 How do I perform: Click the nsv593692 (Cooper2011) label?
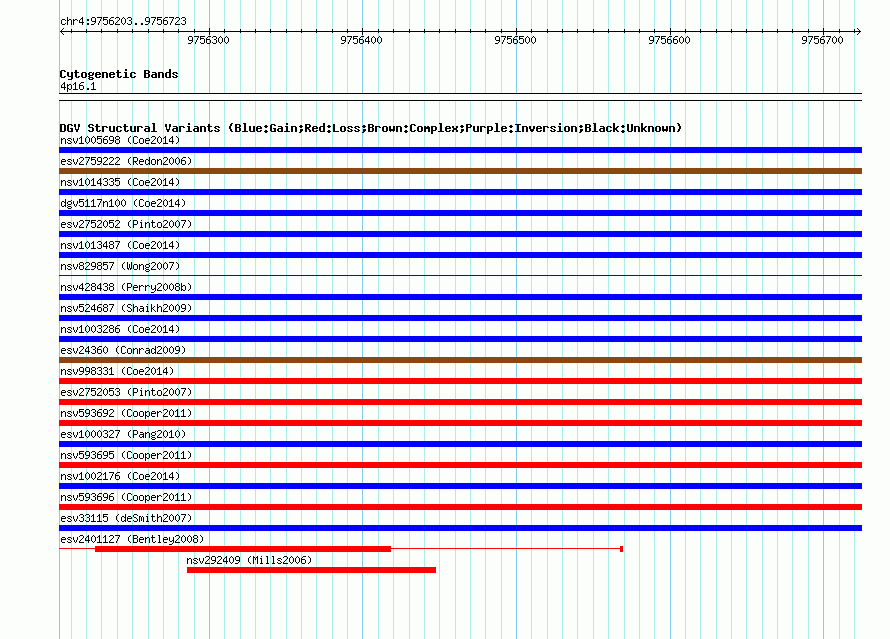126,413
